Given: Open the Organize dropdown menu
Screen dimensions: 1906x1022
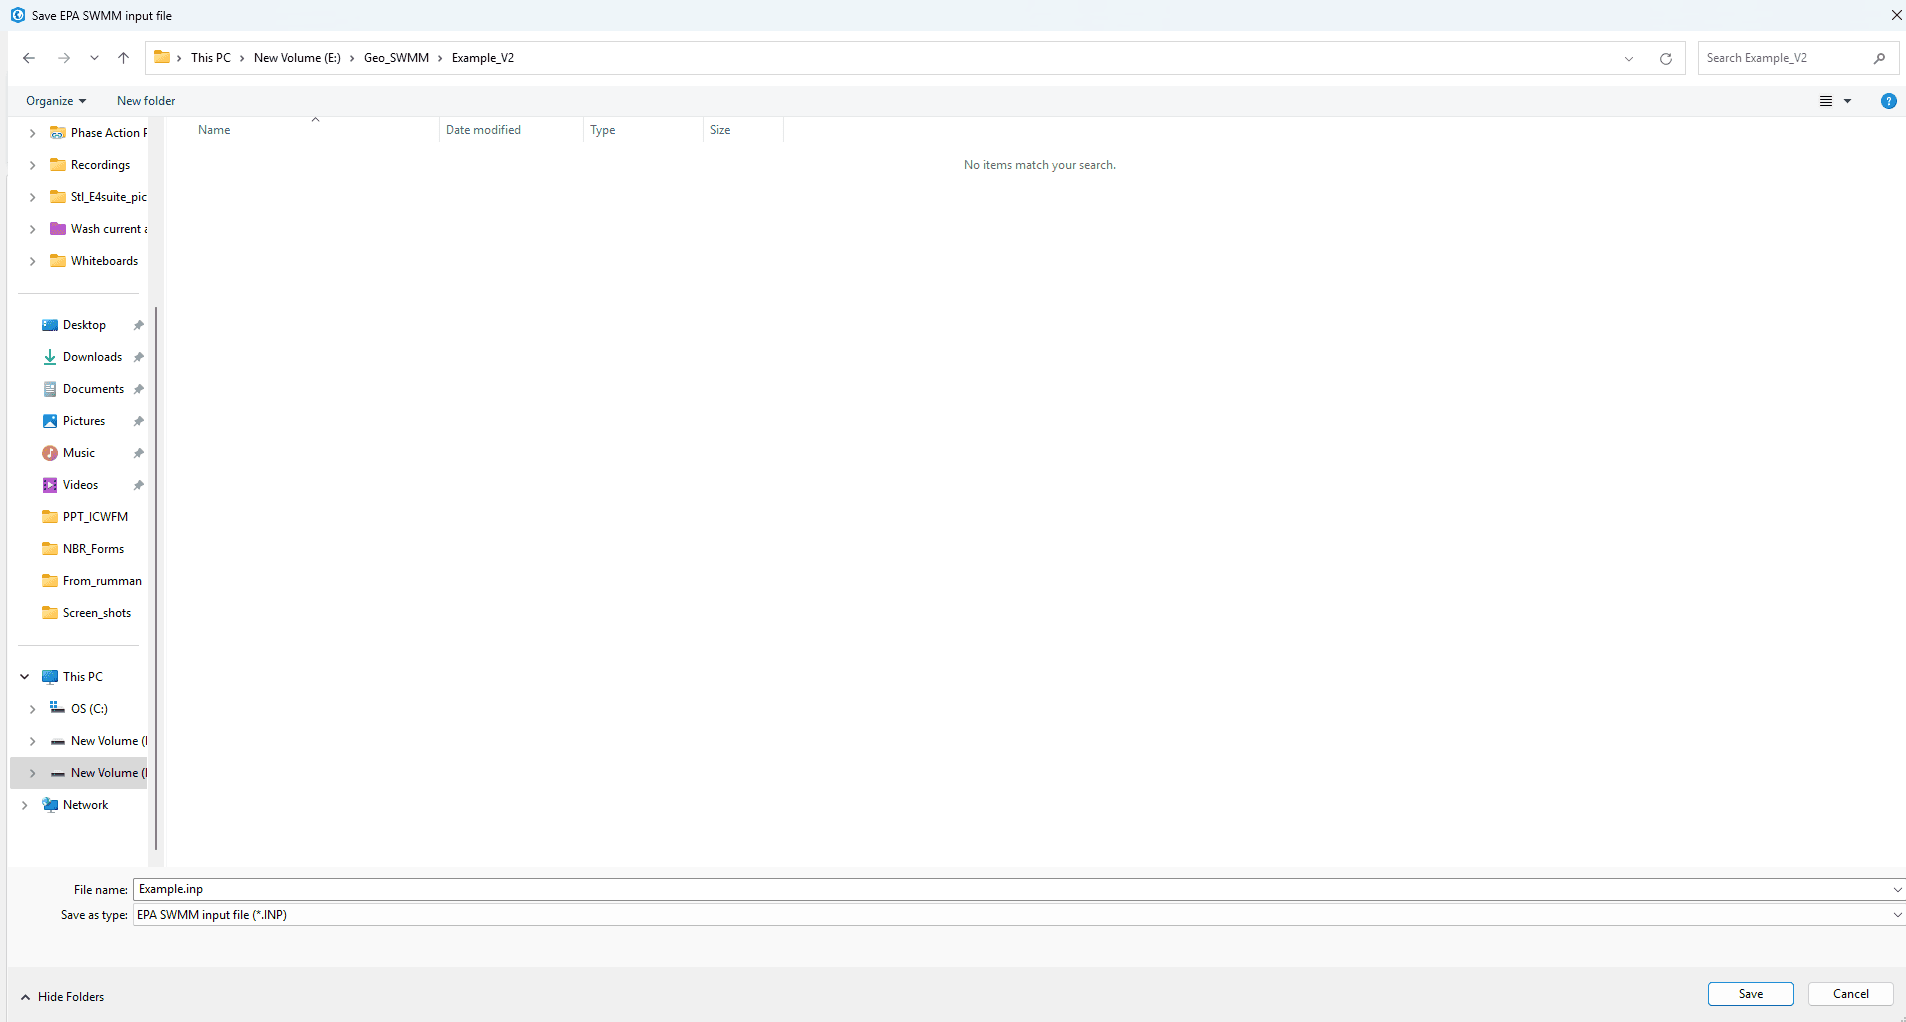Looking at the screenshot, I should pos(55,100).
